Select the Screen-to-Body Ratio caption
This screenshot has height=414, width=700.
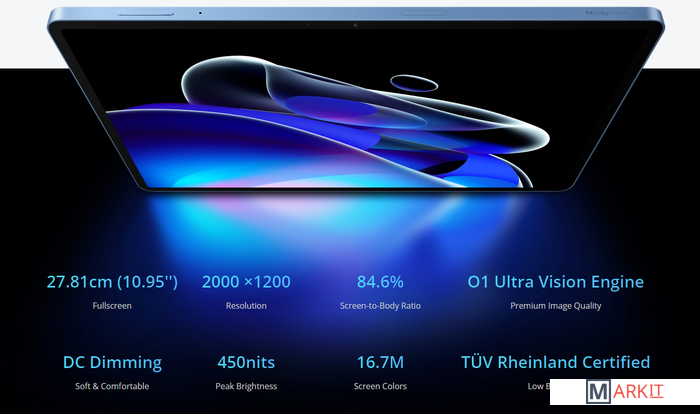click(380, 306)
